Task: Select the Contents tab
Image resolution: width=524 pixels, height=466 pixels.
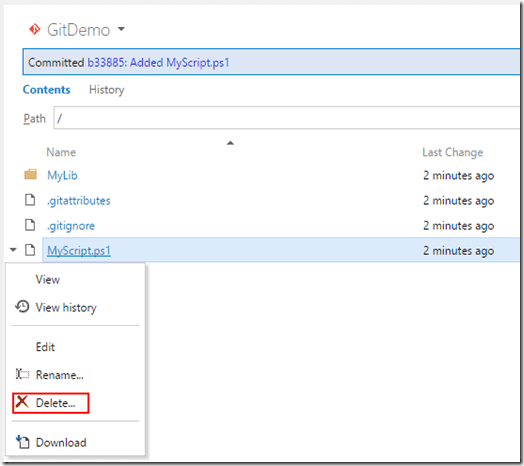Action: (46, 90)
